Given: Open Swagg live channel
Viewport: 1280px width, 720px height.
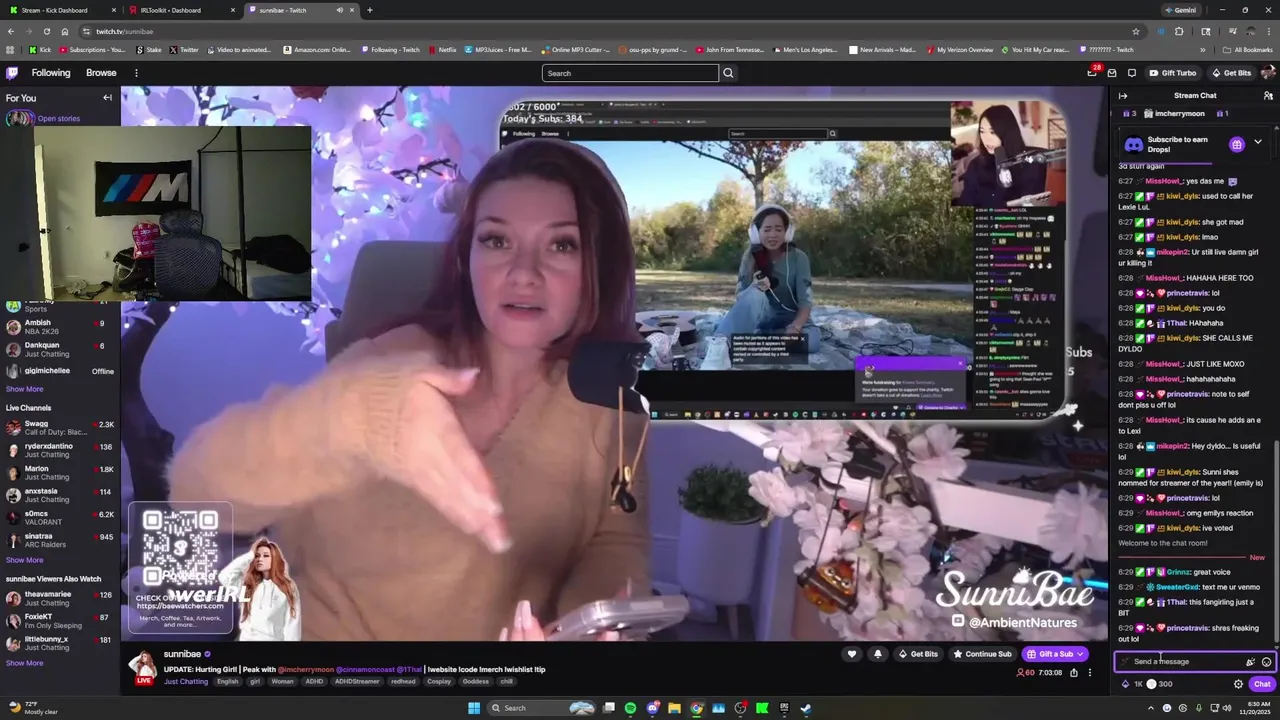Looking at the screenshot, I should coord(60,428).
